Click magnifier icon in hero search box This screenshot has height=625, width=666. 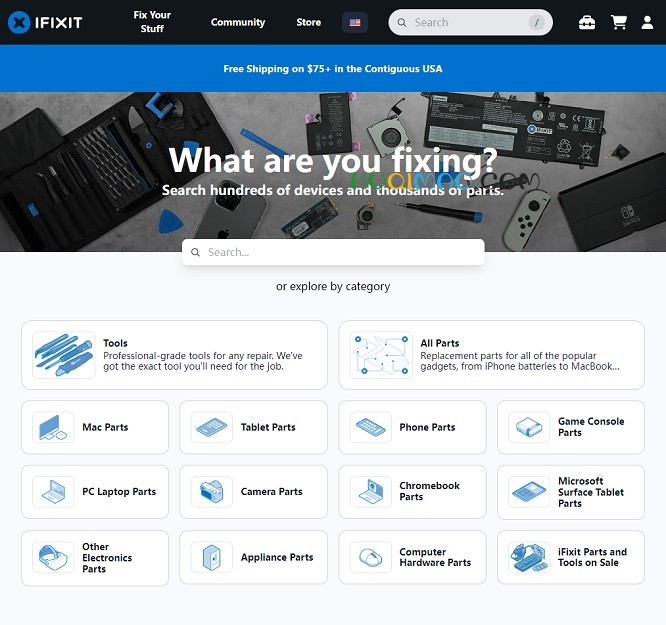(x=195, y=252)
